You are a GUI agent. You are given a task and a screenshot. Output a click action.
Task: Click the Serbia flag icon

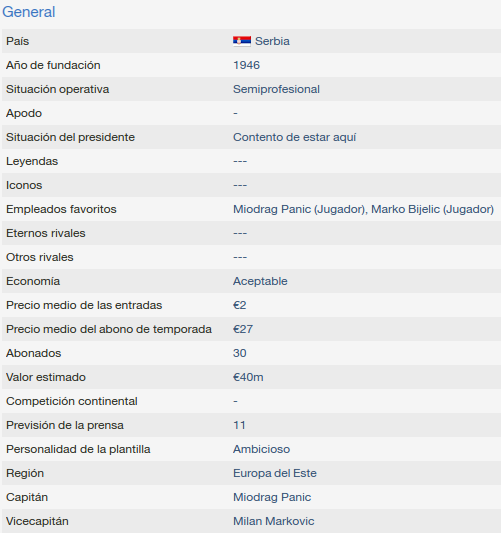(x=242, y=41)
